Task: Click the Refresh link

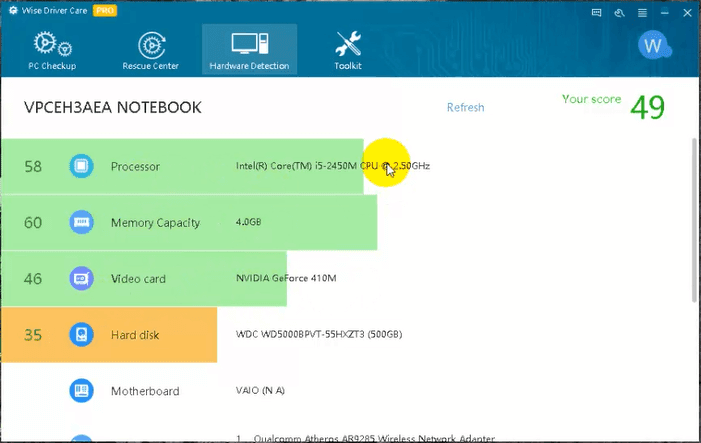Action: tap(465, 107)
